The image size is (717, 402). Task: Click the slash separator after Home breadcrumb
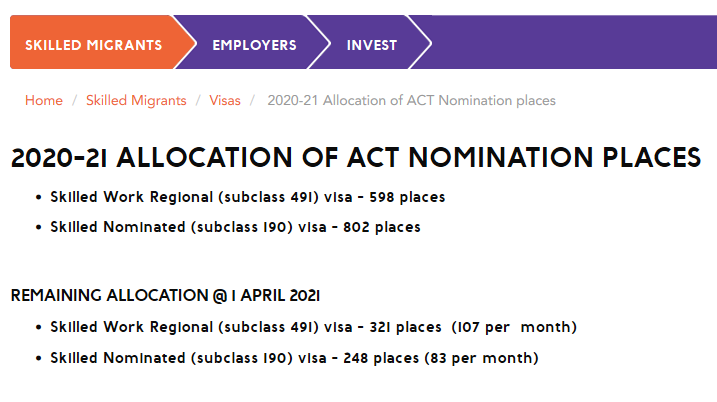pos(74,100)
